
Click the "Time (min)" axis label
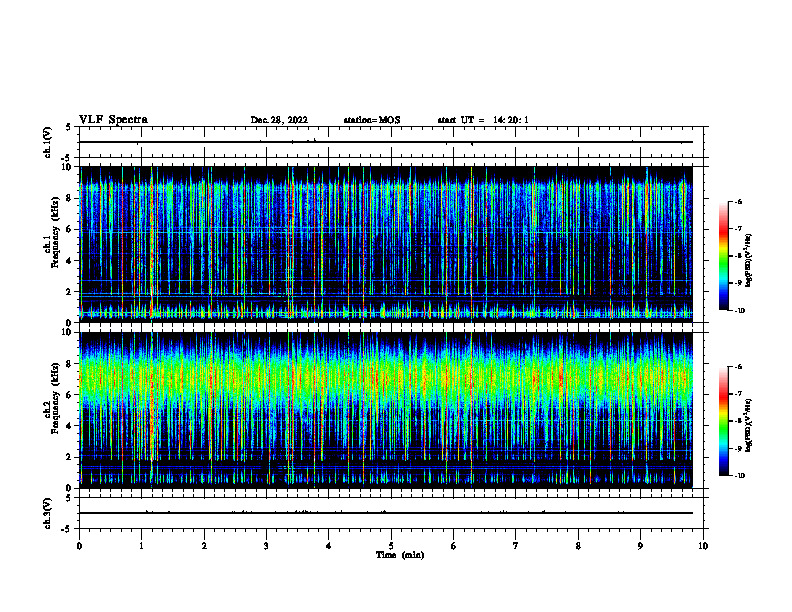point(400,555)
